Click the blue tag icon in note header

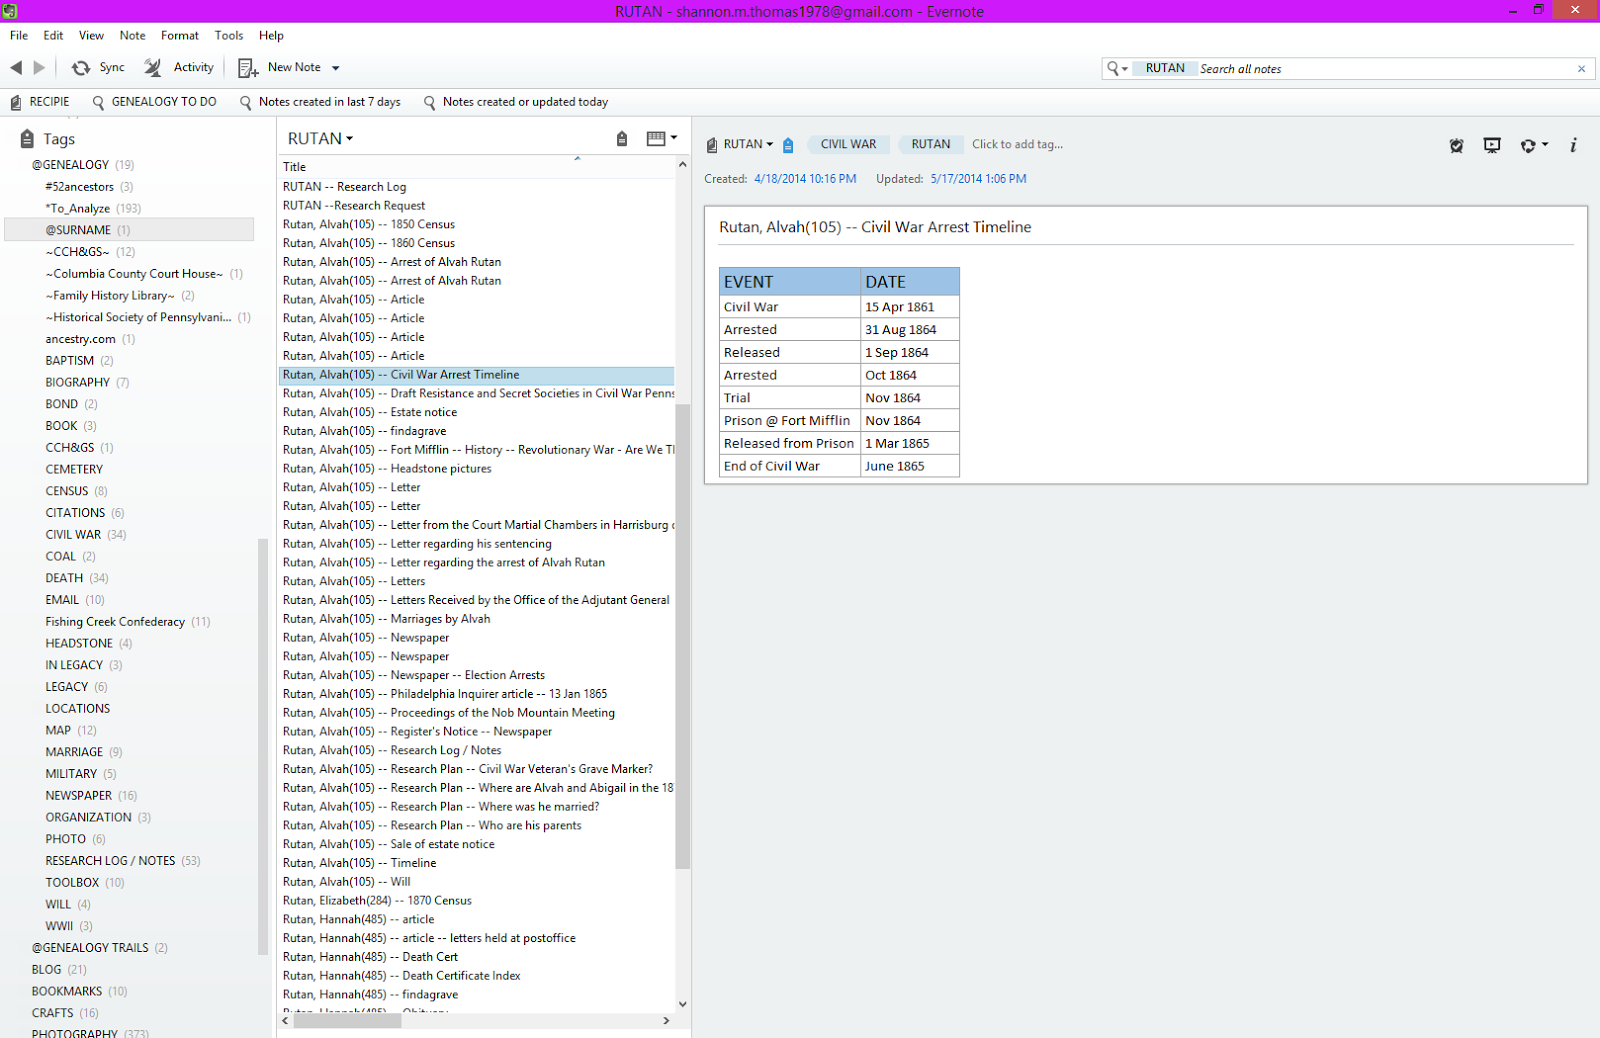click(788, 145)
